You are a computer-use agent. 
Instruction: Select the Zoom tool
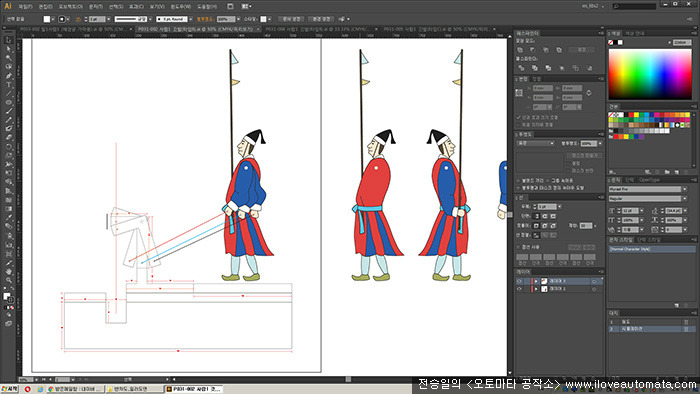[x=8, y=280]
